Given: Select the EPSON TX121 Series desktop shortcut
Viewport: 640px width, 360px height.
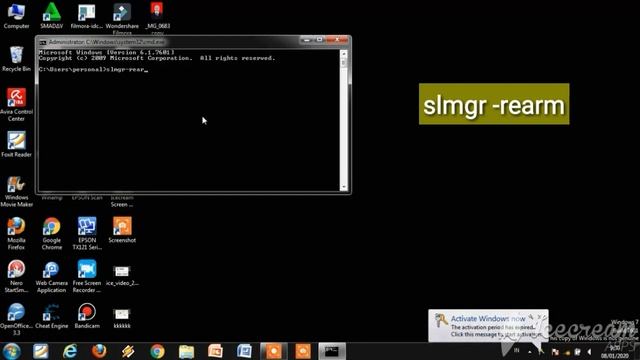Looking at the screenshot, I should coord(87,233).
